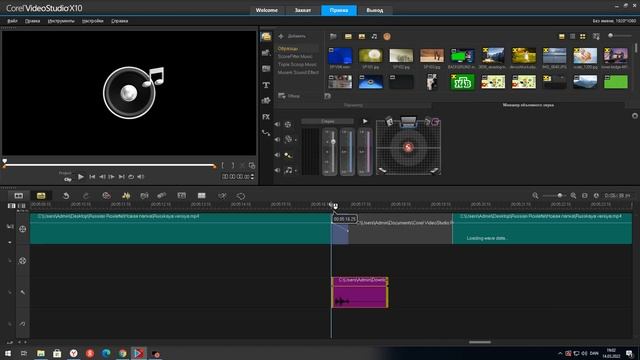
Task: Open the Sound Mixer tool
Action: 126,196
